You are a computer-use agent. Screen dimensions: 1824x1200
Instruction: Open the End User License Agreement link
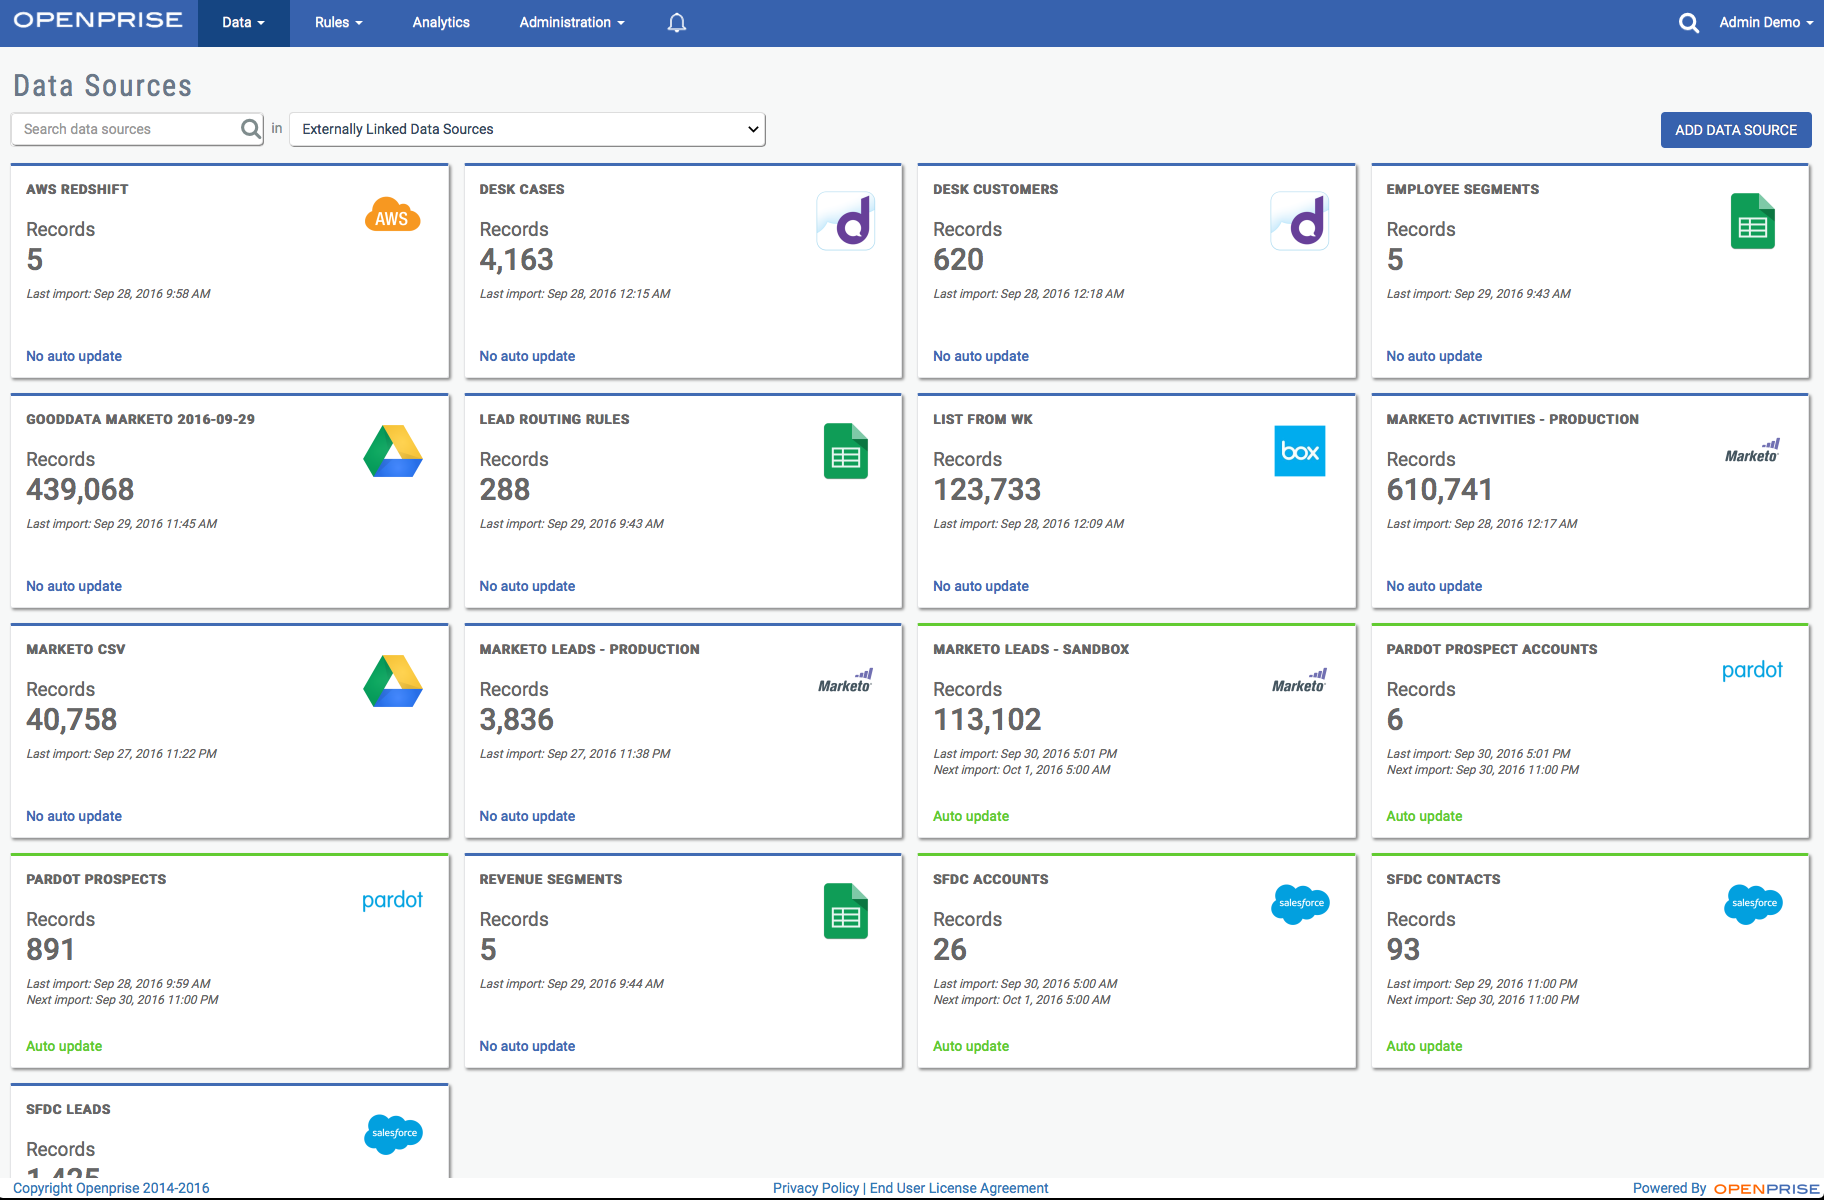pyautogui.click(x=959, y=1188)
